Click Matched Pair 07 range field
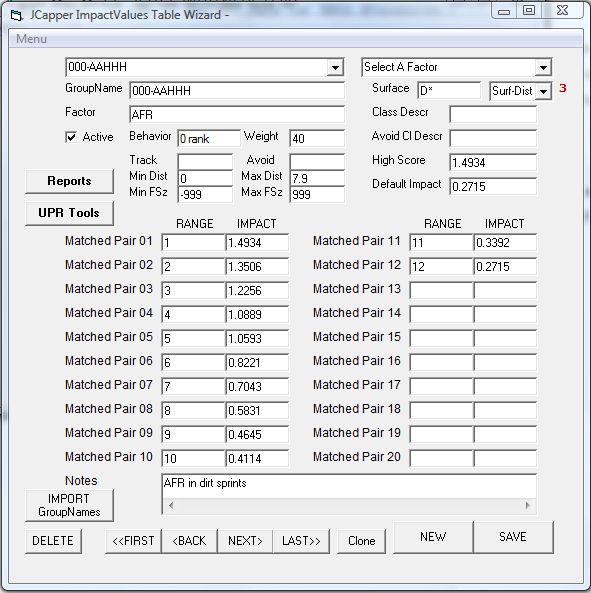 coord(194,387)
